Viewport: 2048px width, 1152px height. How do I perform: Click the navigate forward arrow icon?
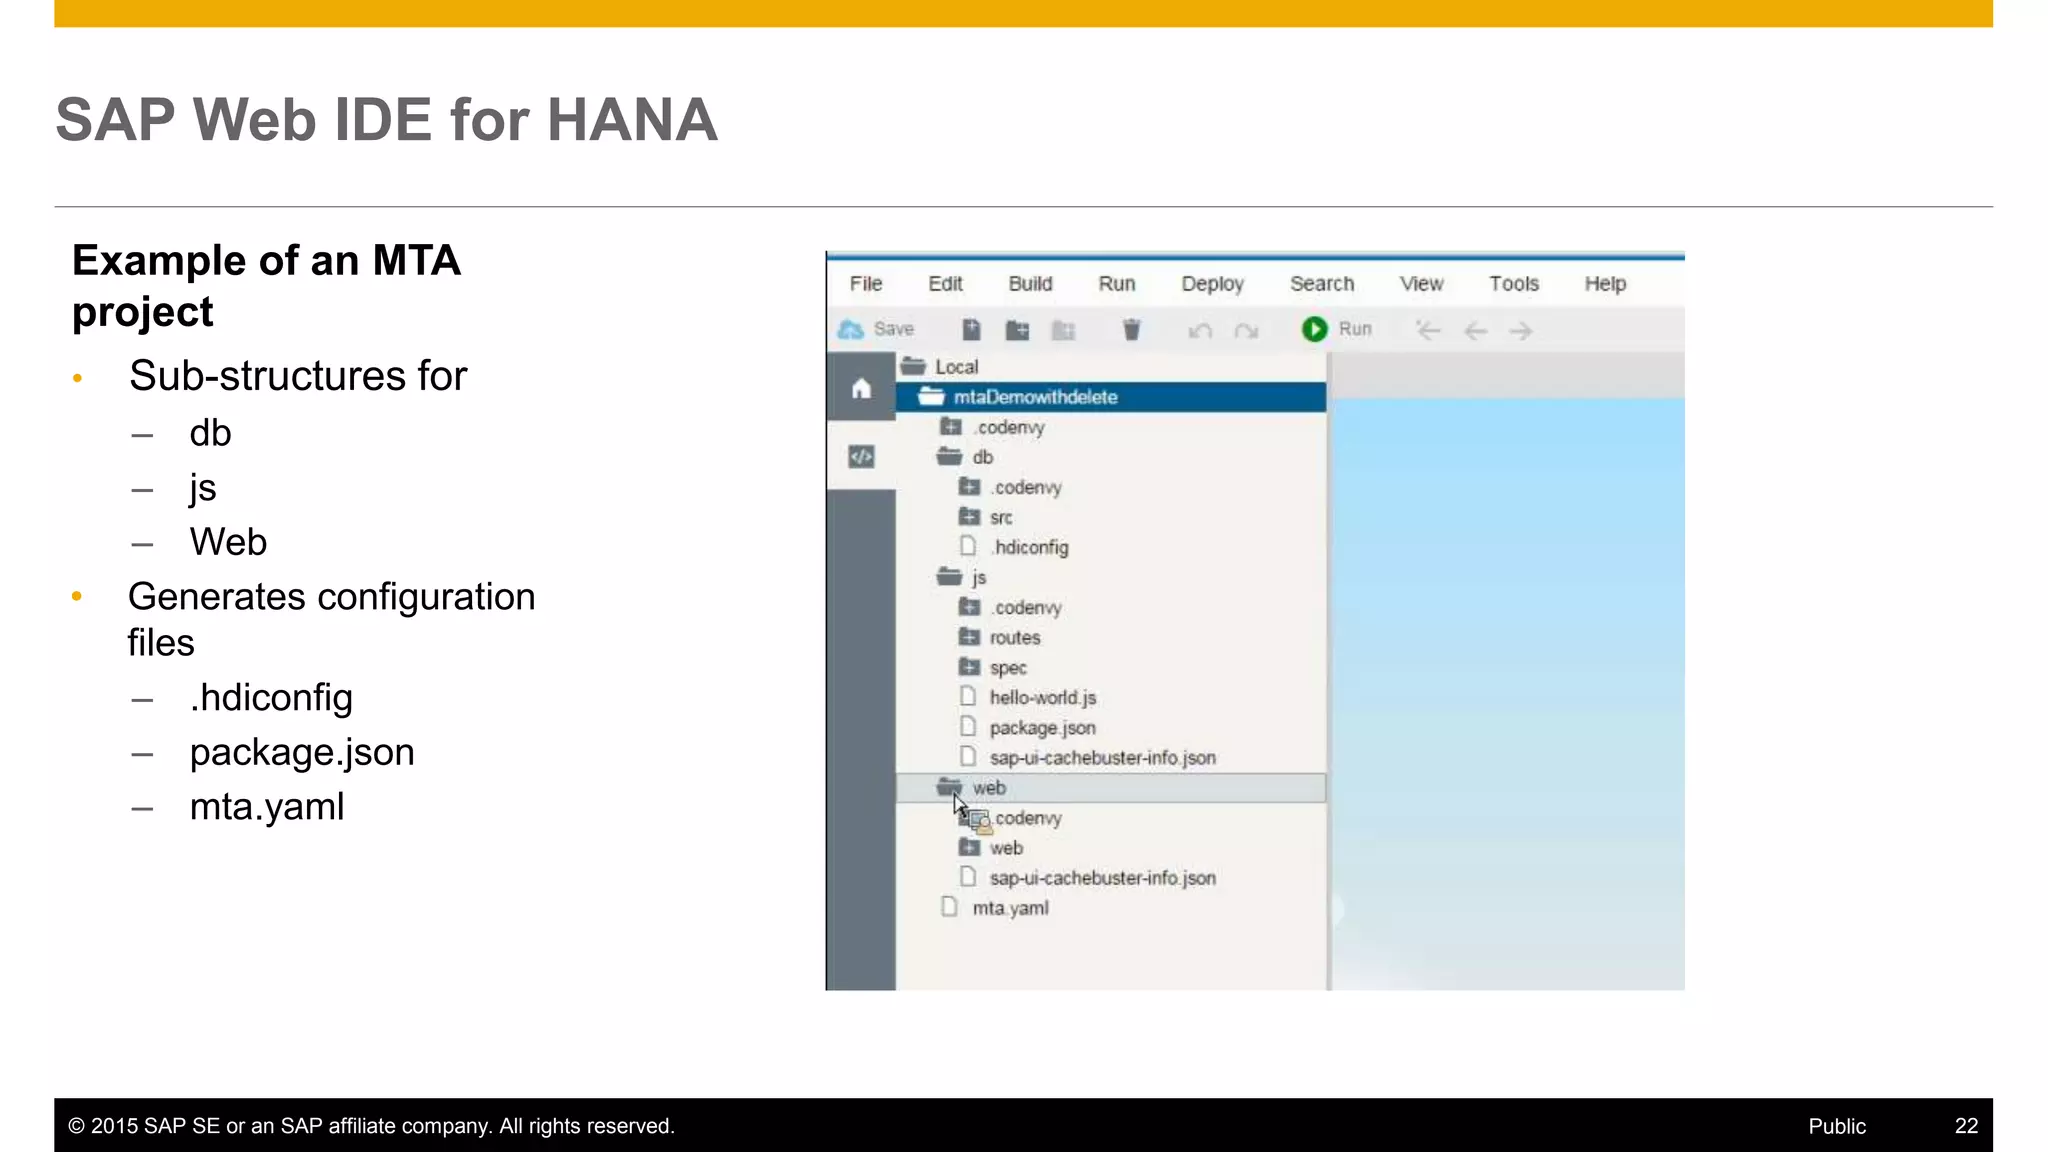1520,331
